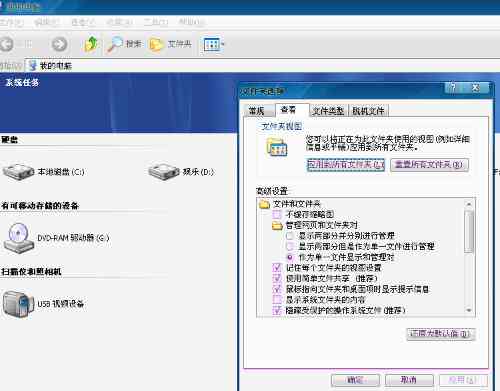500x391 pixels.
Task: Click the address bar showing 我的电脑
Action: [x=263, y=66]
